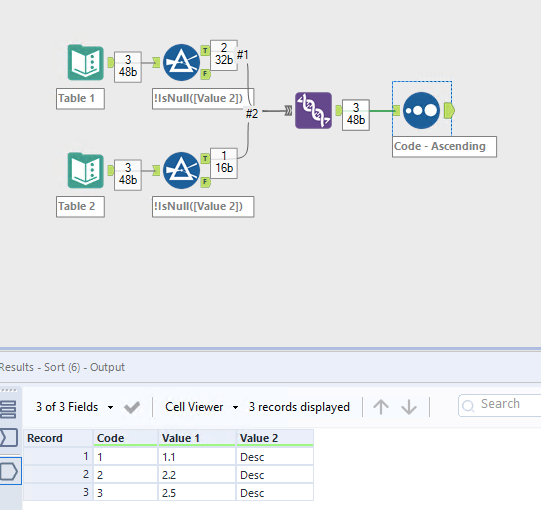Viewport: 541px width, 510px height.
Task: Select cell with Value 1 of 1.1
Action: (197, 457)
